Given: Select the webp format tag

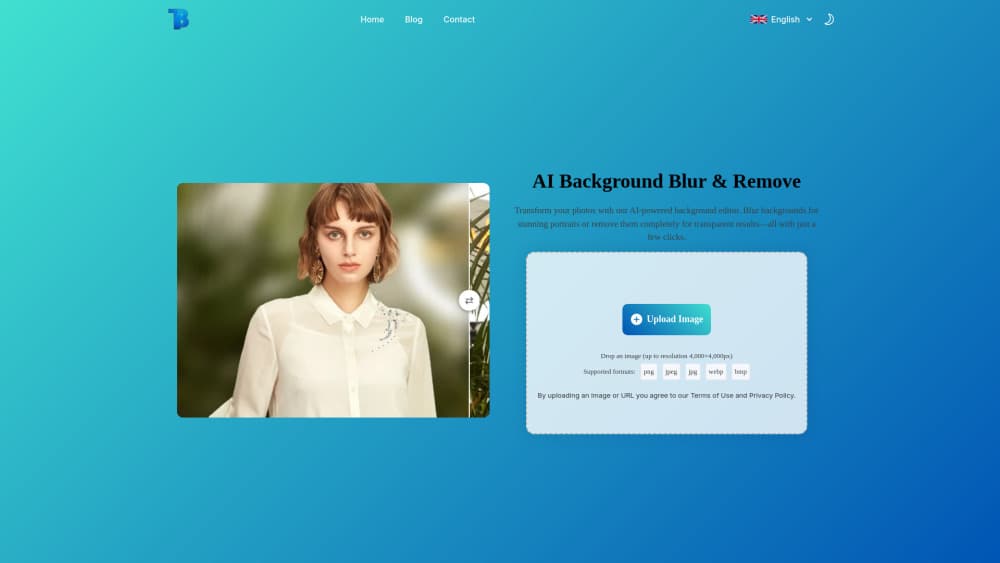Looking at the screenshot, I should point(716,372).
